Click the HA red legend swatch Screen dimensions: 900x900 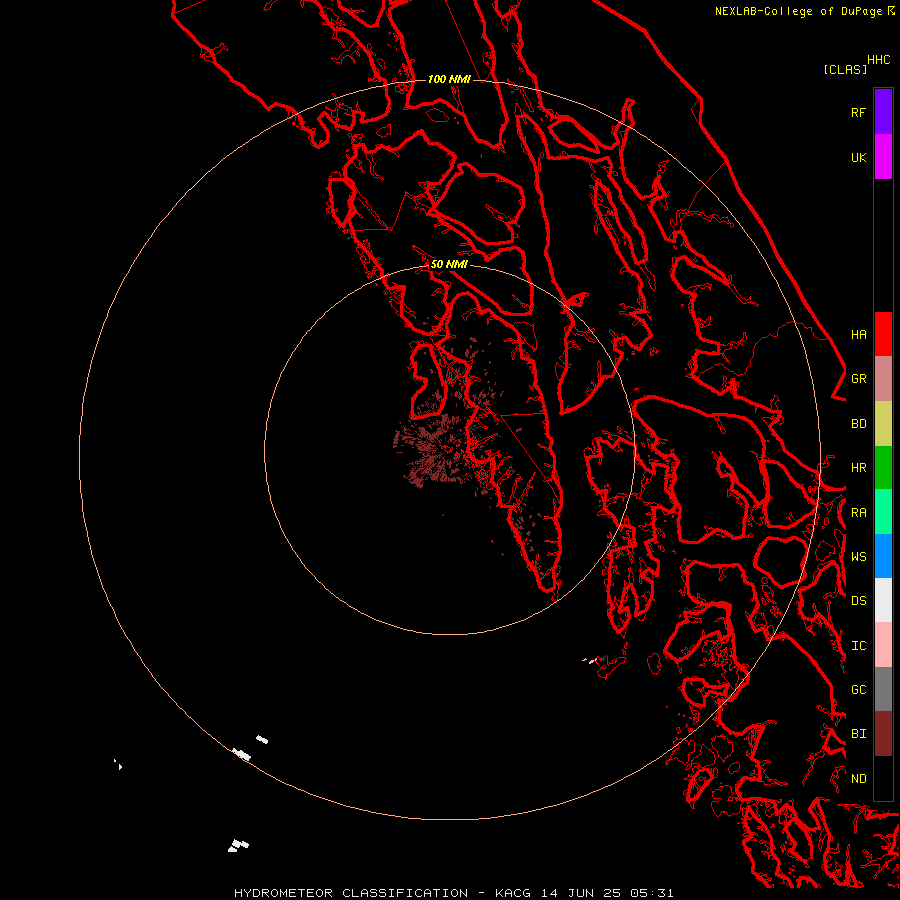click(x=883, y=334)
